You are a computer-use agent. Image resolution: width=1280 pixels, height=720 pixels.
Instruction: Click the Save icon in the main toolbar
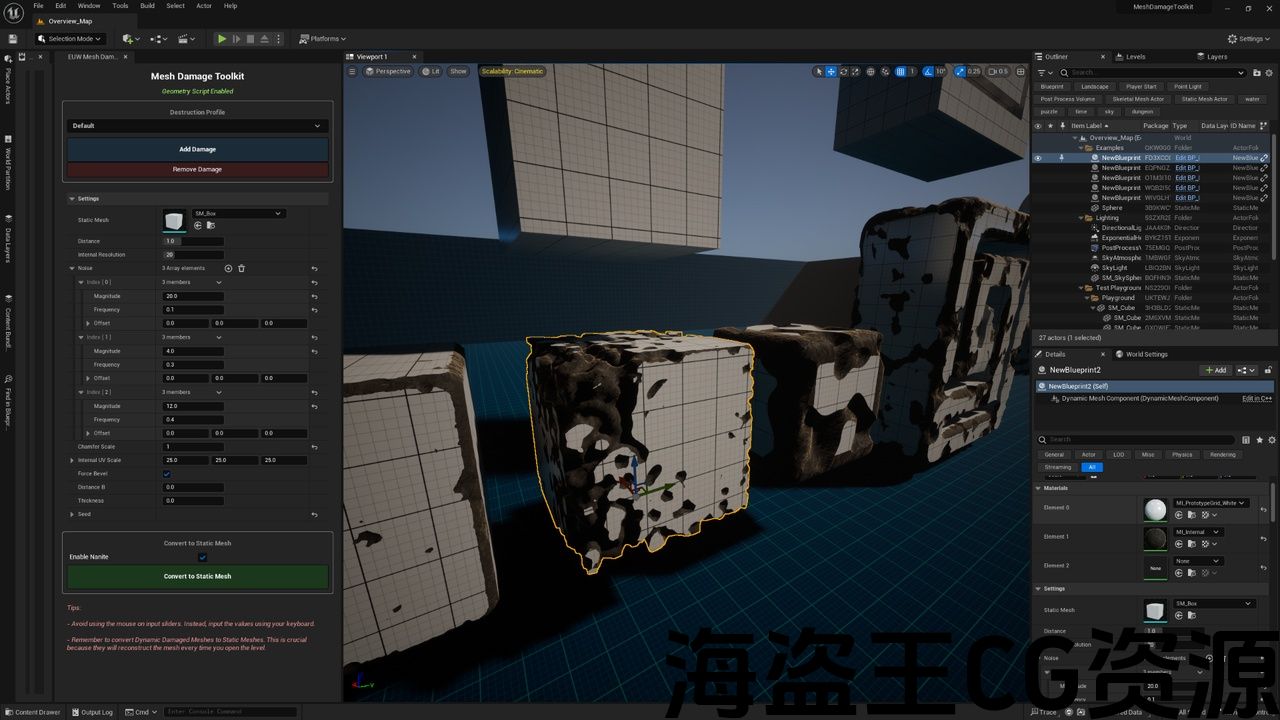click(x=13, y=39)
